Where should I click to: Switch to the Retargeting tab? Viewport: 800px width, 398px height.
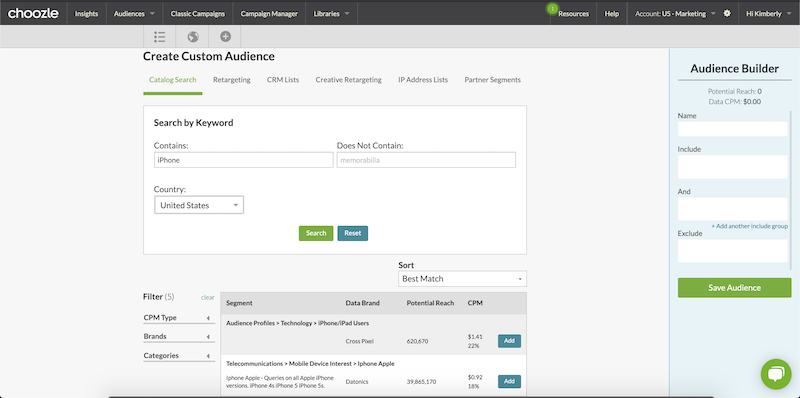coord(232,80)
